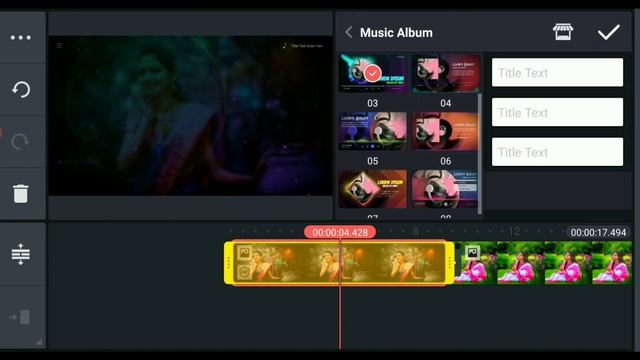Grab the right yellow trim handle

pyautogui.click(x=450, y=262)
